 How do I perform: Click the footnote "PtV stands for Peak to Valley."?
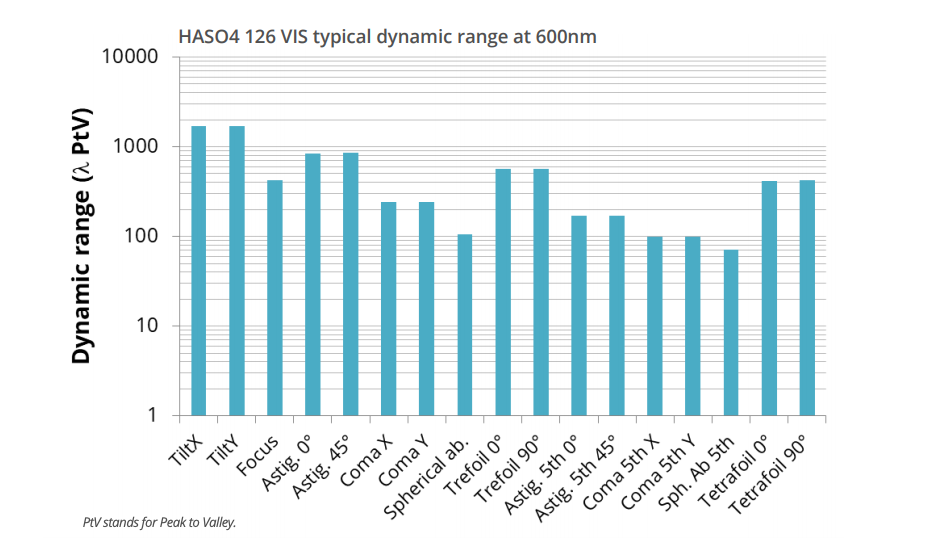(x=159, y=523)
